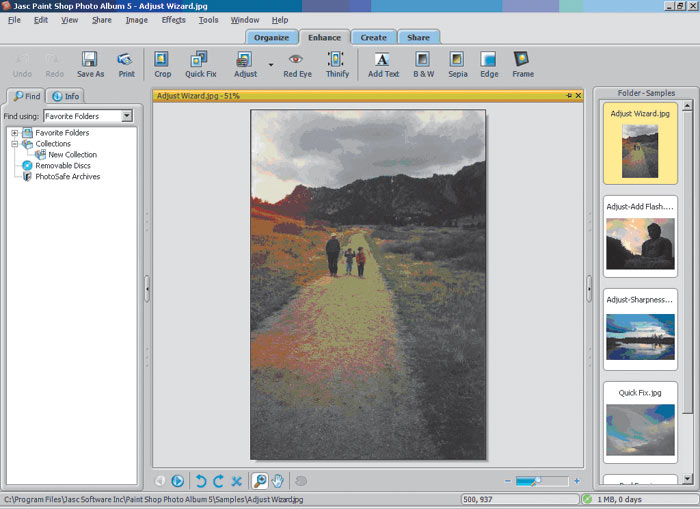
Task: Select Adjust-Add Flash thumbnail
Action: coord(640,236)
